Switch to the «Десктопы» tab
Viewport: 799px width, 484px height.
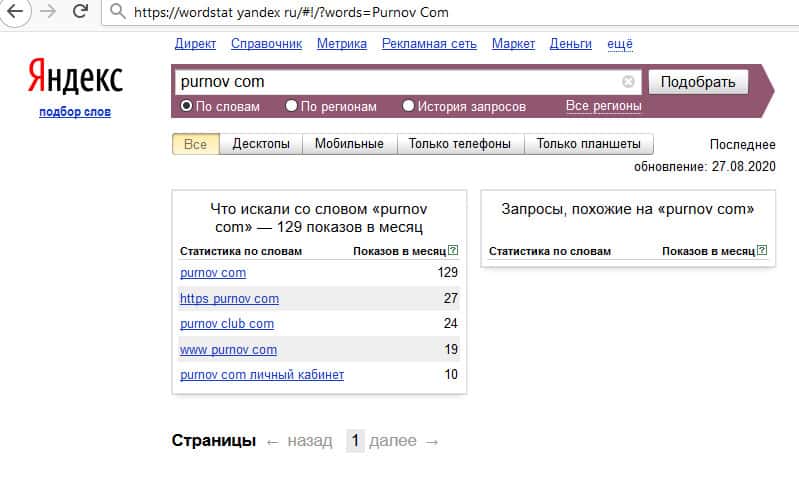(x=261, y=144)
